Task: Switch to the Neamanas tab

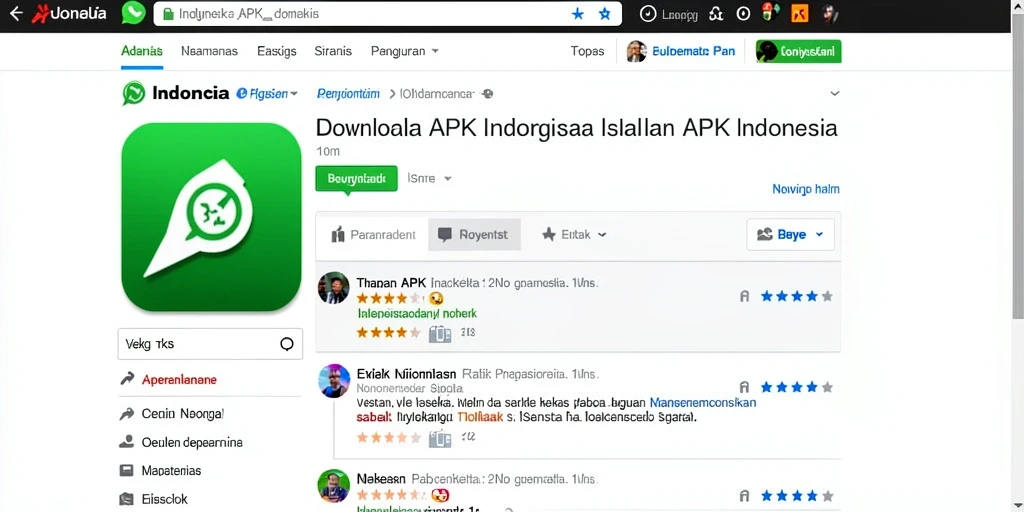Action: 209,51
